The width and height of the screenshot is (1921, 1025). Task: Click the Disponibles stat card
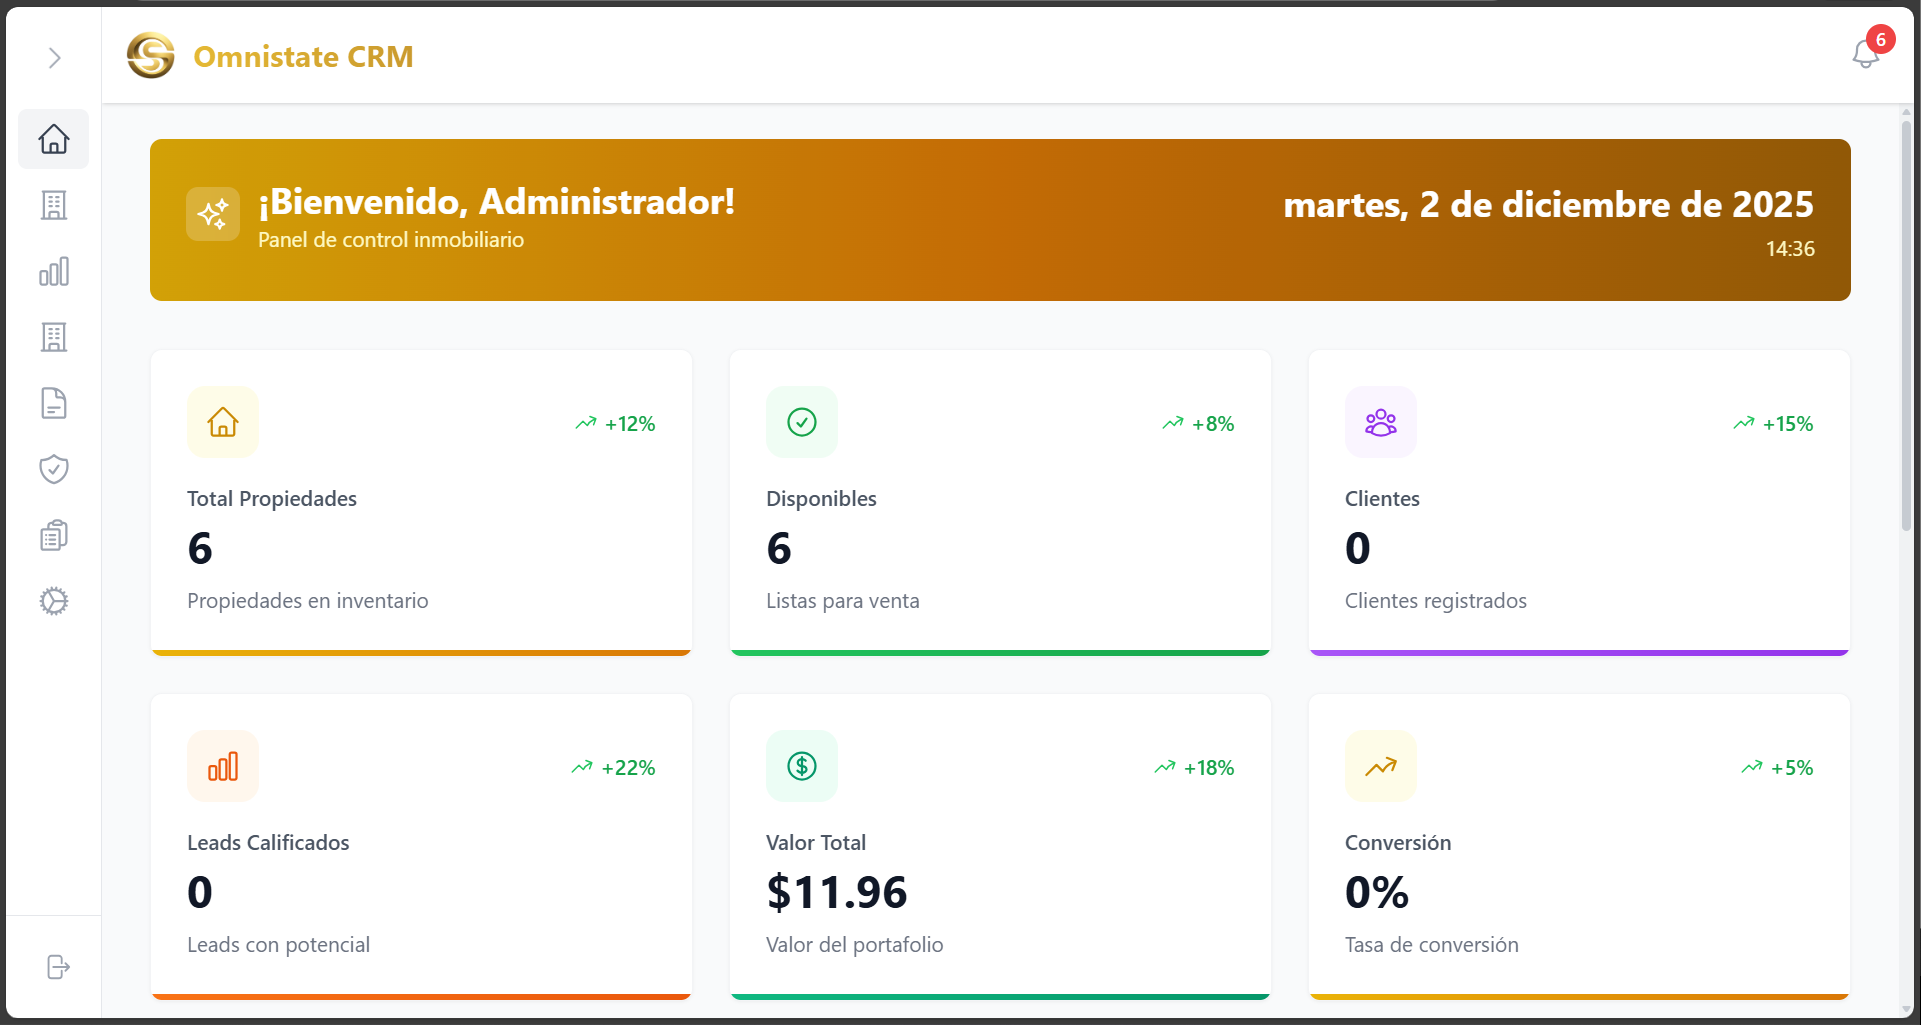[x=999, y=501]
